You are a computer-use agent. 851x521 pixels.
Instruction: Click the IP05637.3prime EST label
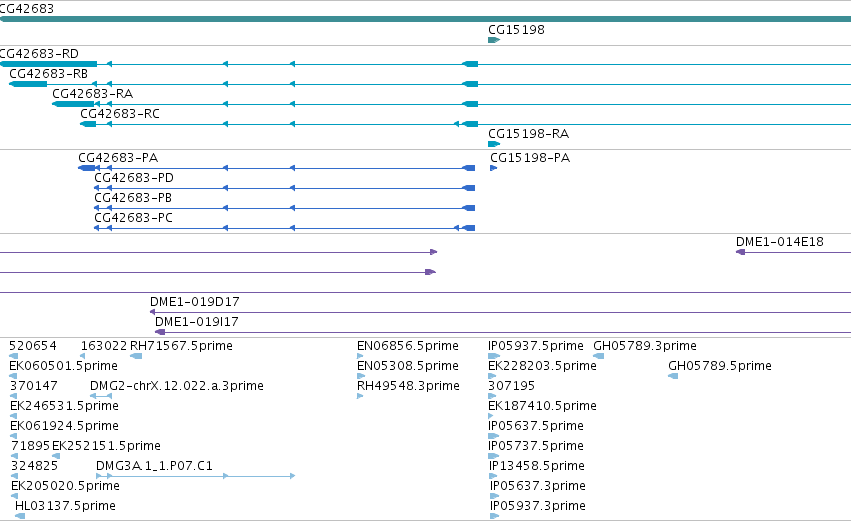point(537,487)
